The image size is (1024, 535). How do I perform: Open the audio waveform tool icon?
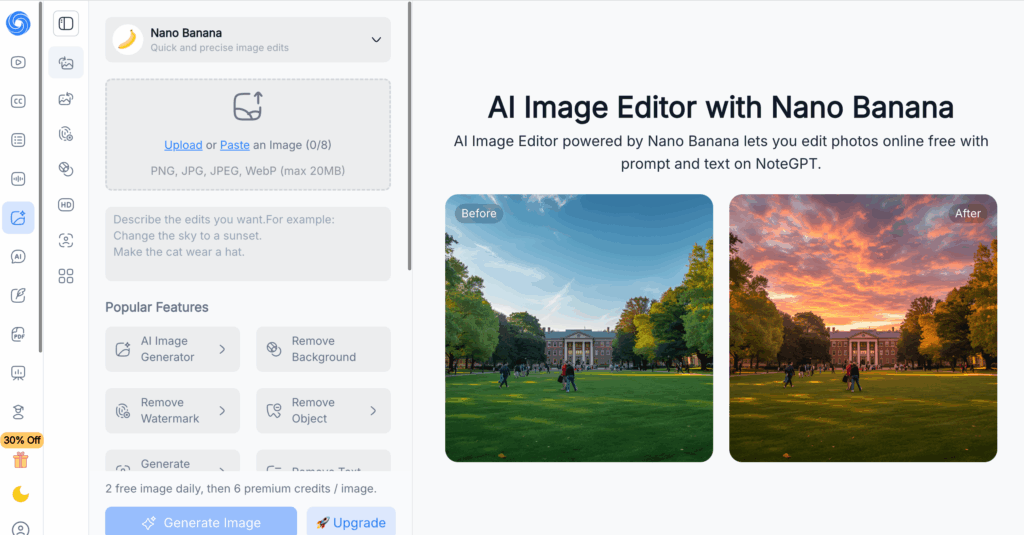18,179
